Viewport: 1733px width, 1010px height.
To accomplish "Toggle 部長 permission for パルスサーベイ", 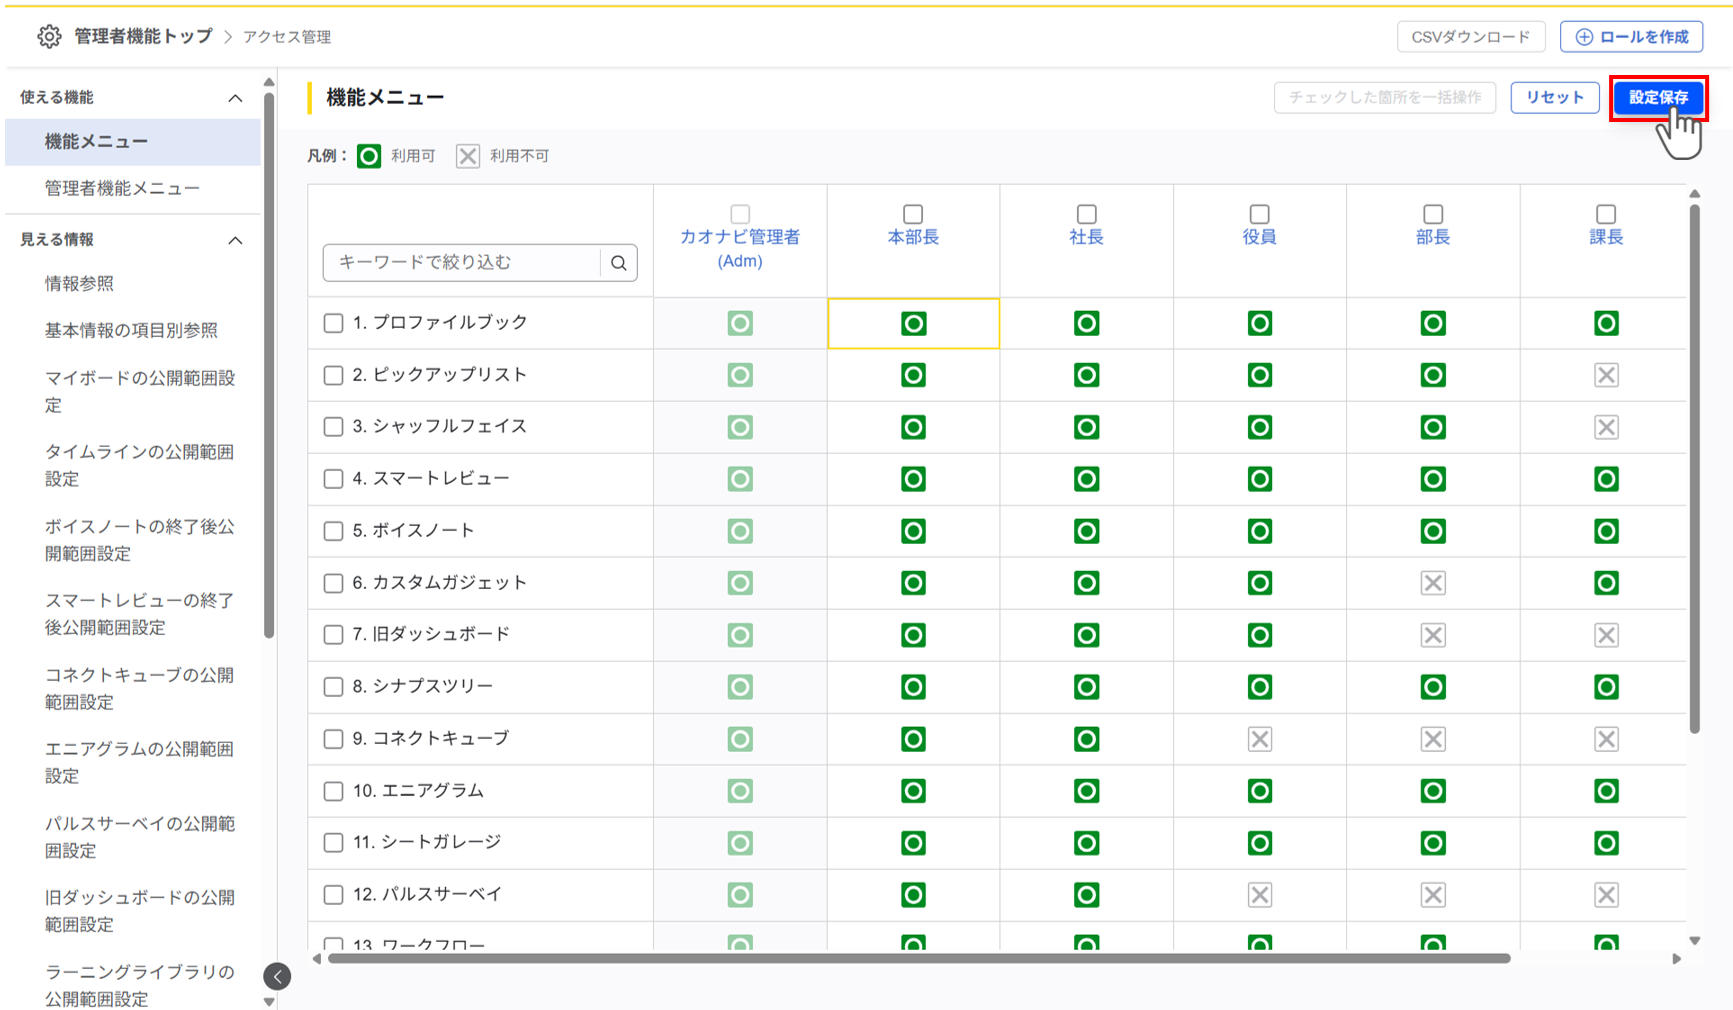I will [1433, 895].
